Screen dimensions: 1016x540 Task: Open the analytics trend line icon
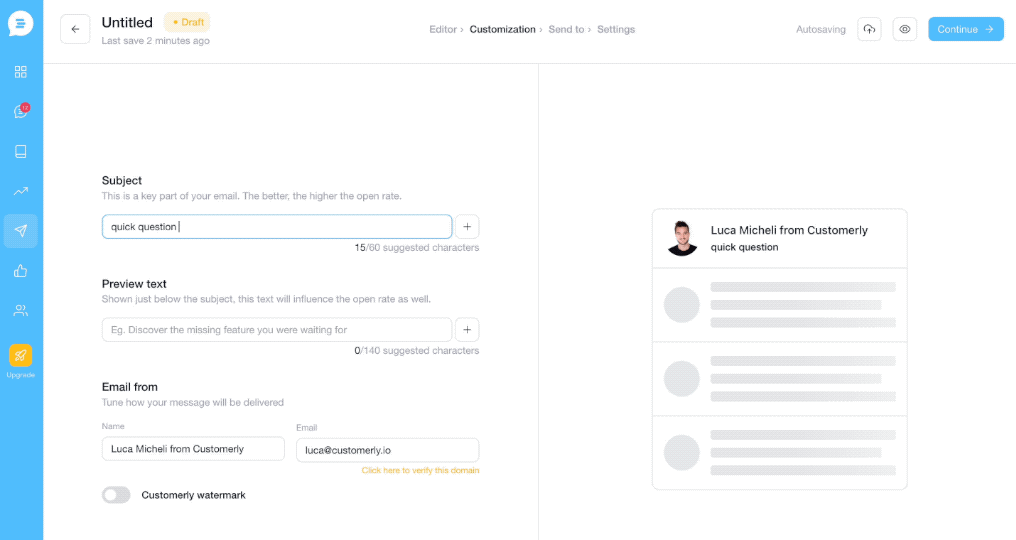click(x=21, y=191)
